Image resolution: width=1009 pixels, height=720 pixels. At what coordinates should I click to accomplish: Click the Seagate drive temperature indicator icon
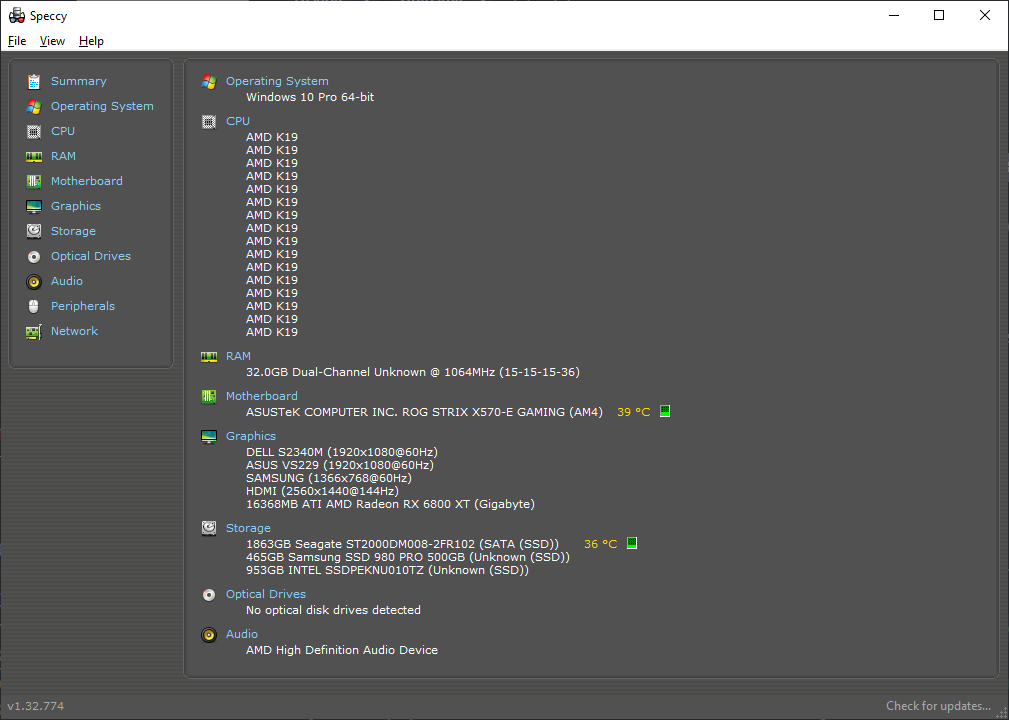[x=632, y=544]
